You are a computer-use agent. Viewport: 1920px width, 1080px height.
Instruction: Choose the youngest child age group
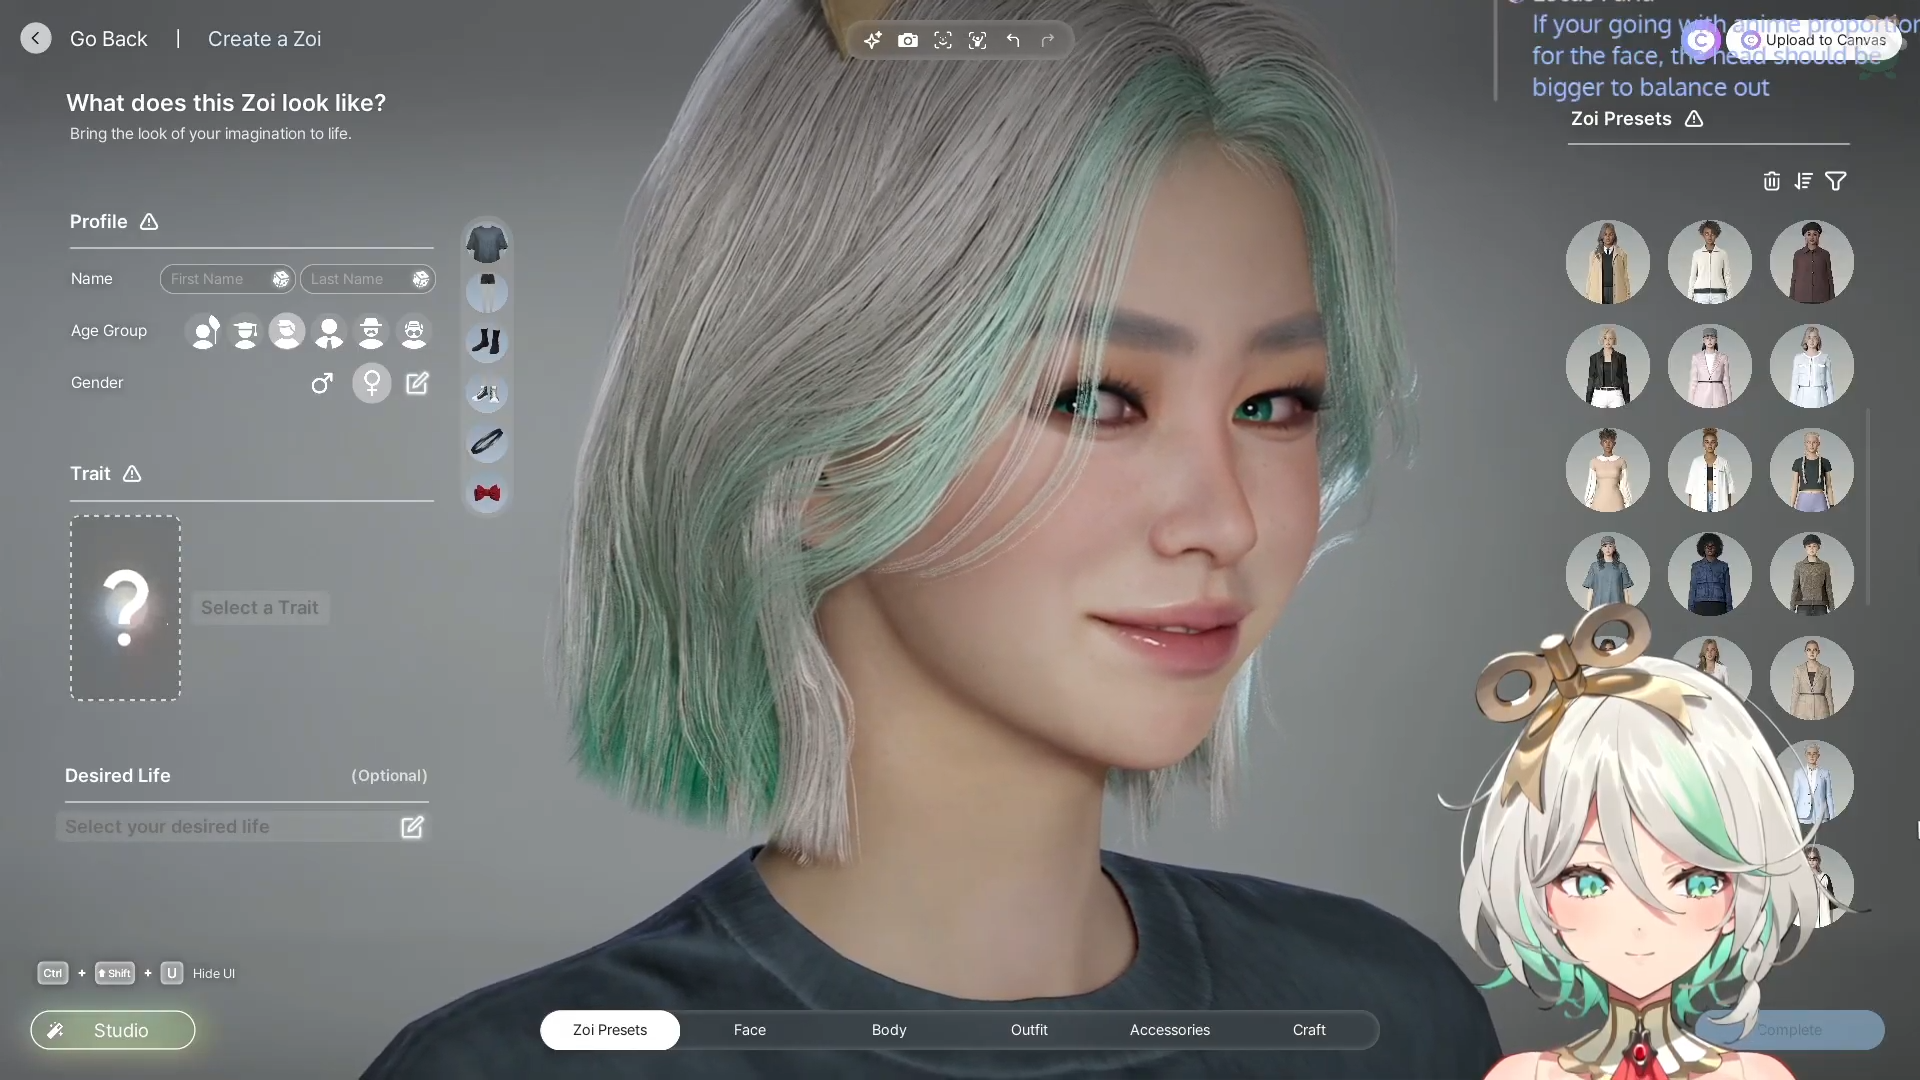[x=205, y=331]
